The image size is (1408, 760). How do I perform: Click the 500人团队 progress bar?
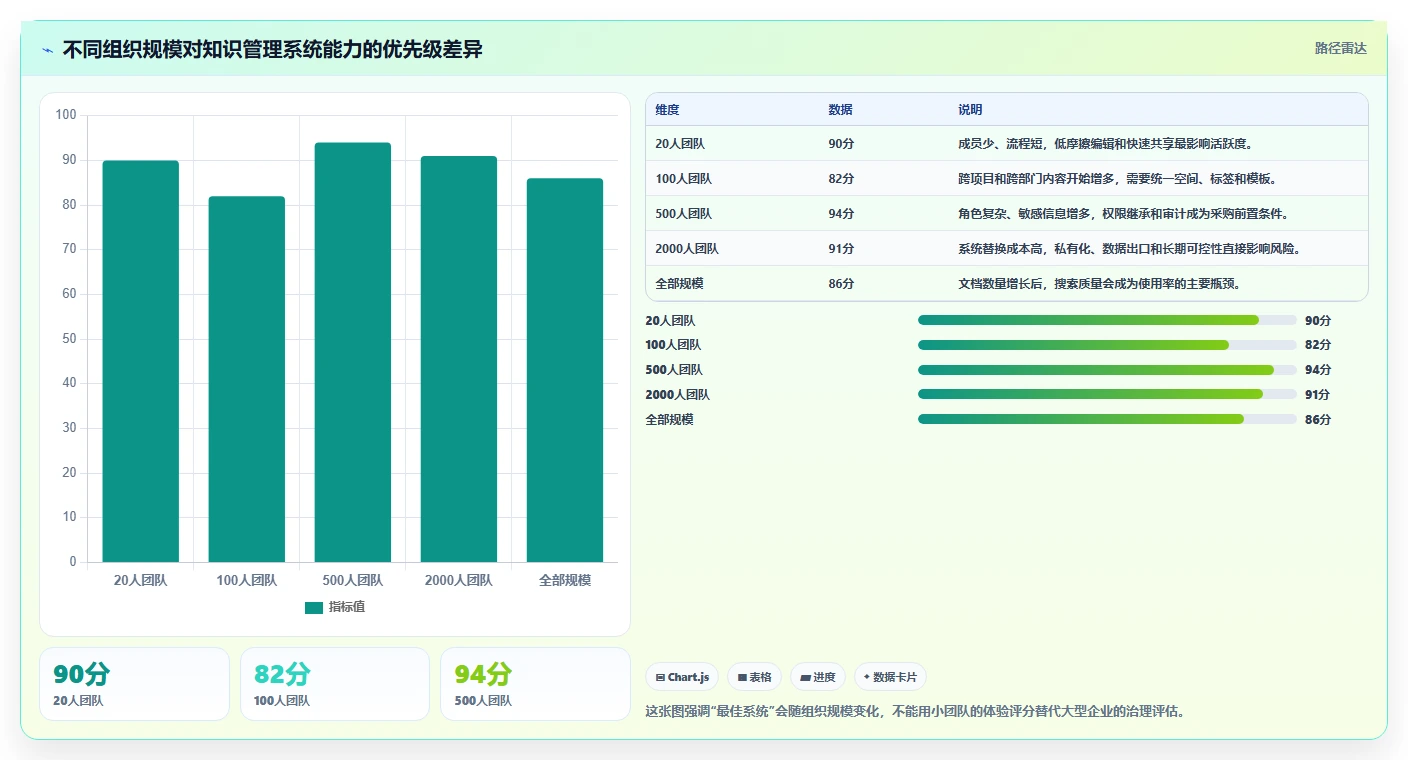click(1107, 370)
